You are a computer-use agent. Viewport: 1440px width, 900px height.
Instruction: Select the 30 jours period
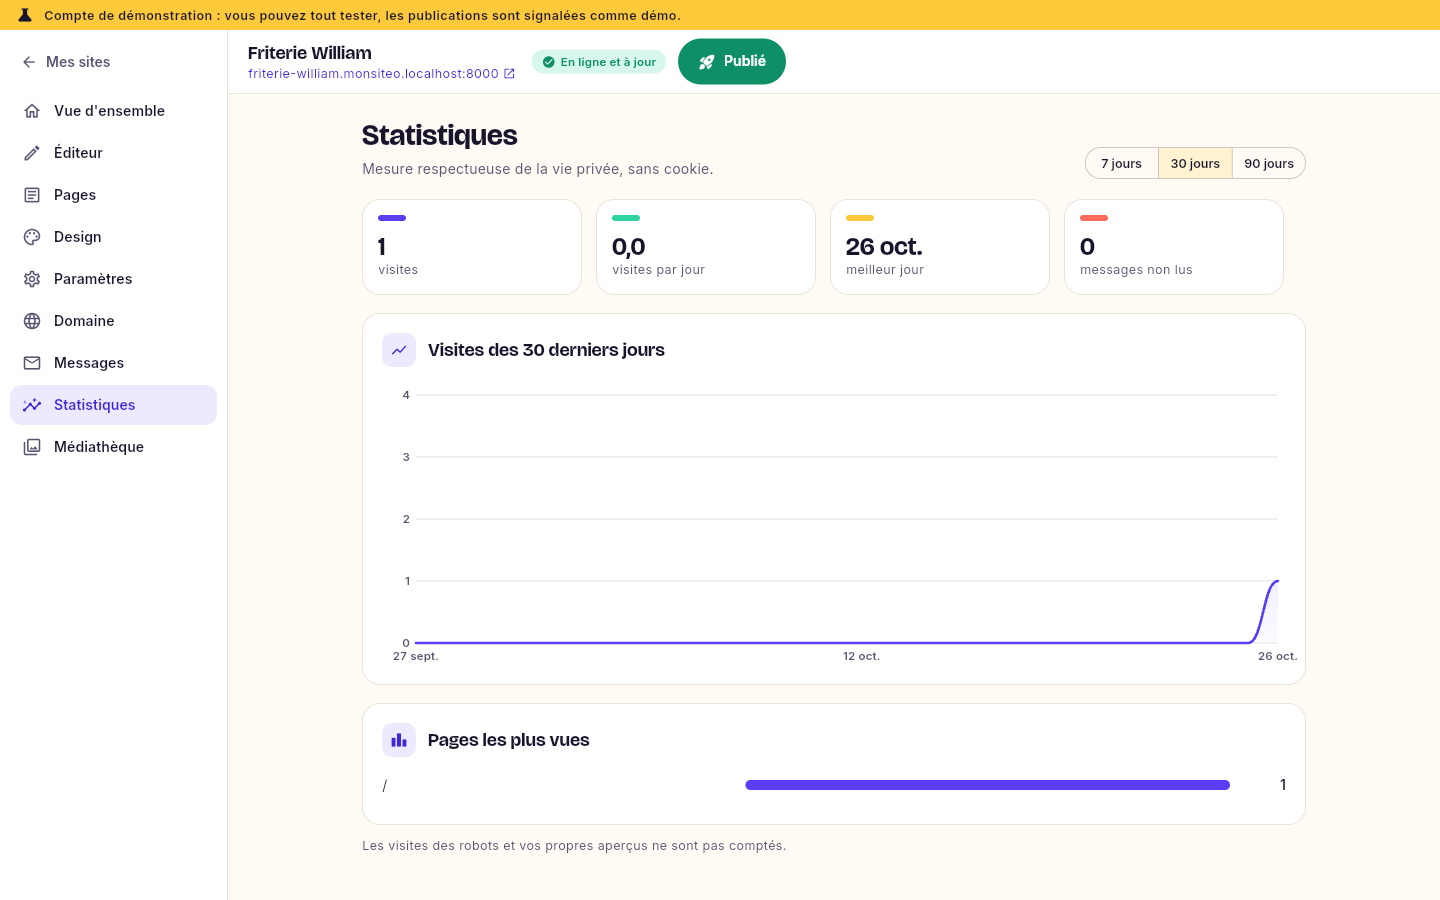(x=1195, y=163)
